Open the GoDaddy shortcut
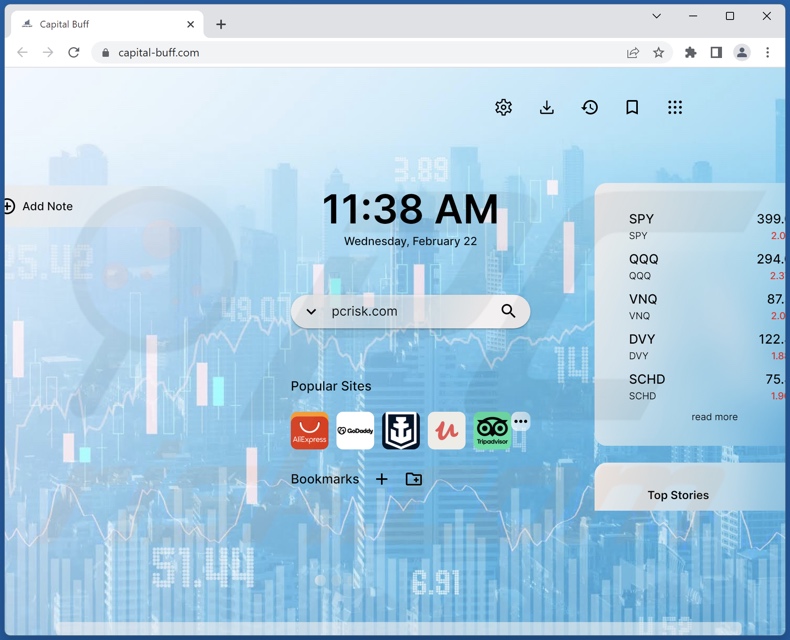Viewport: 790px width, 640px height. point(355,431)
